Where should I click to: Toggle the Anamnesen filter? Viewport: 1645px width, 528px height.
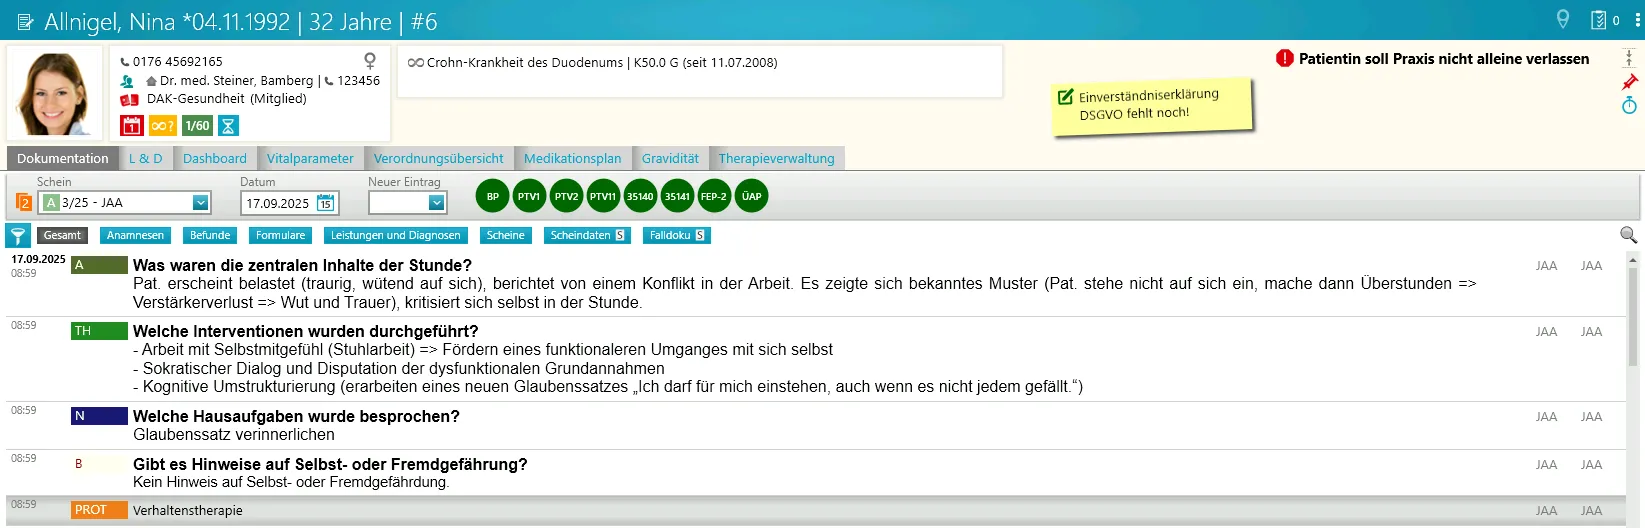(x=135, y=236)
